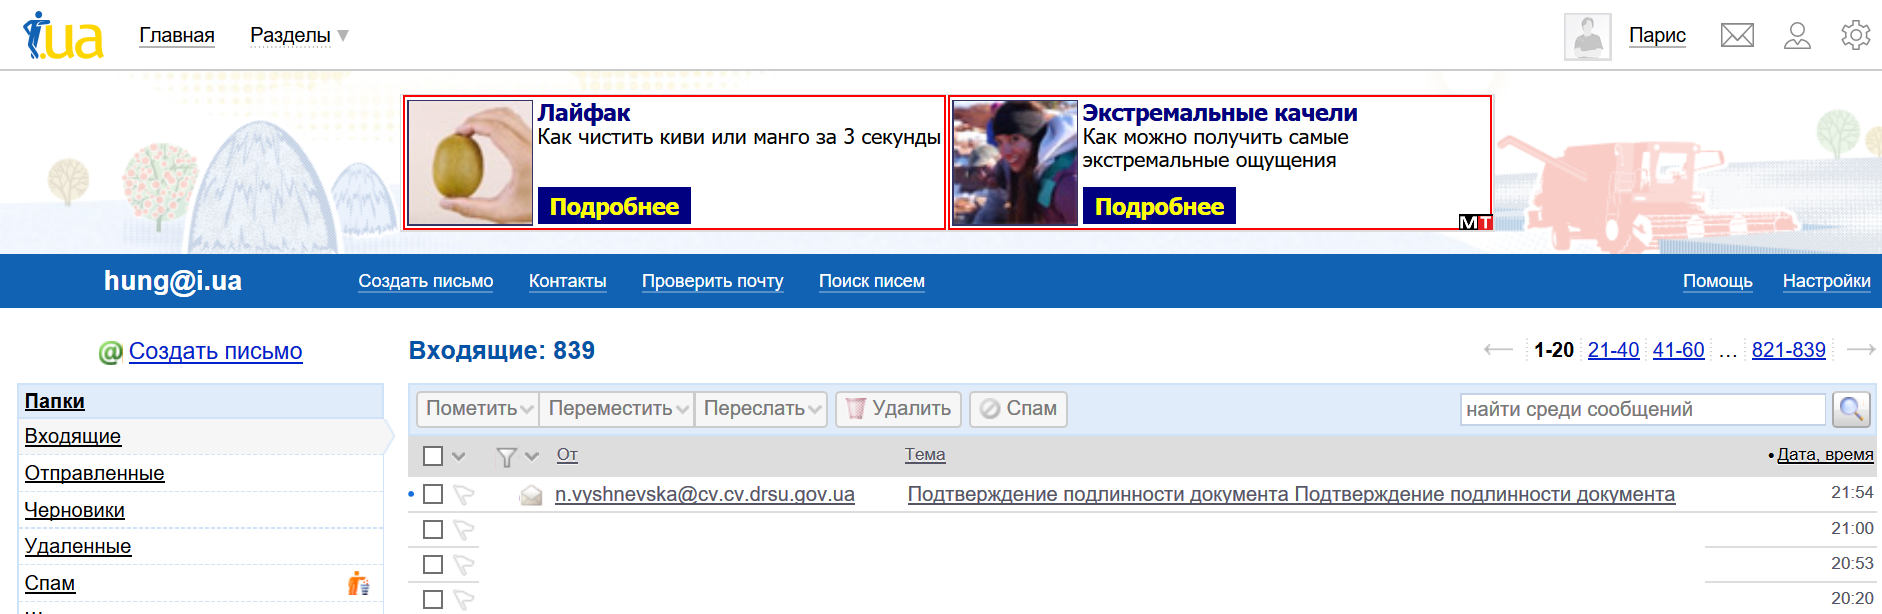Click the i.ua logo

[63, 36]
